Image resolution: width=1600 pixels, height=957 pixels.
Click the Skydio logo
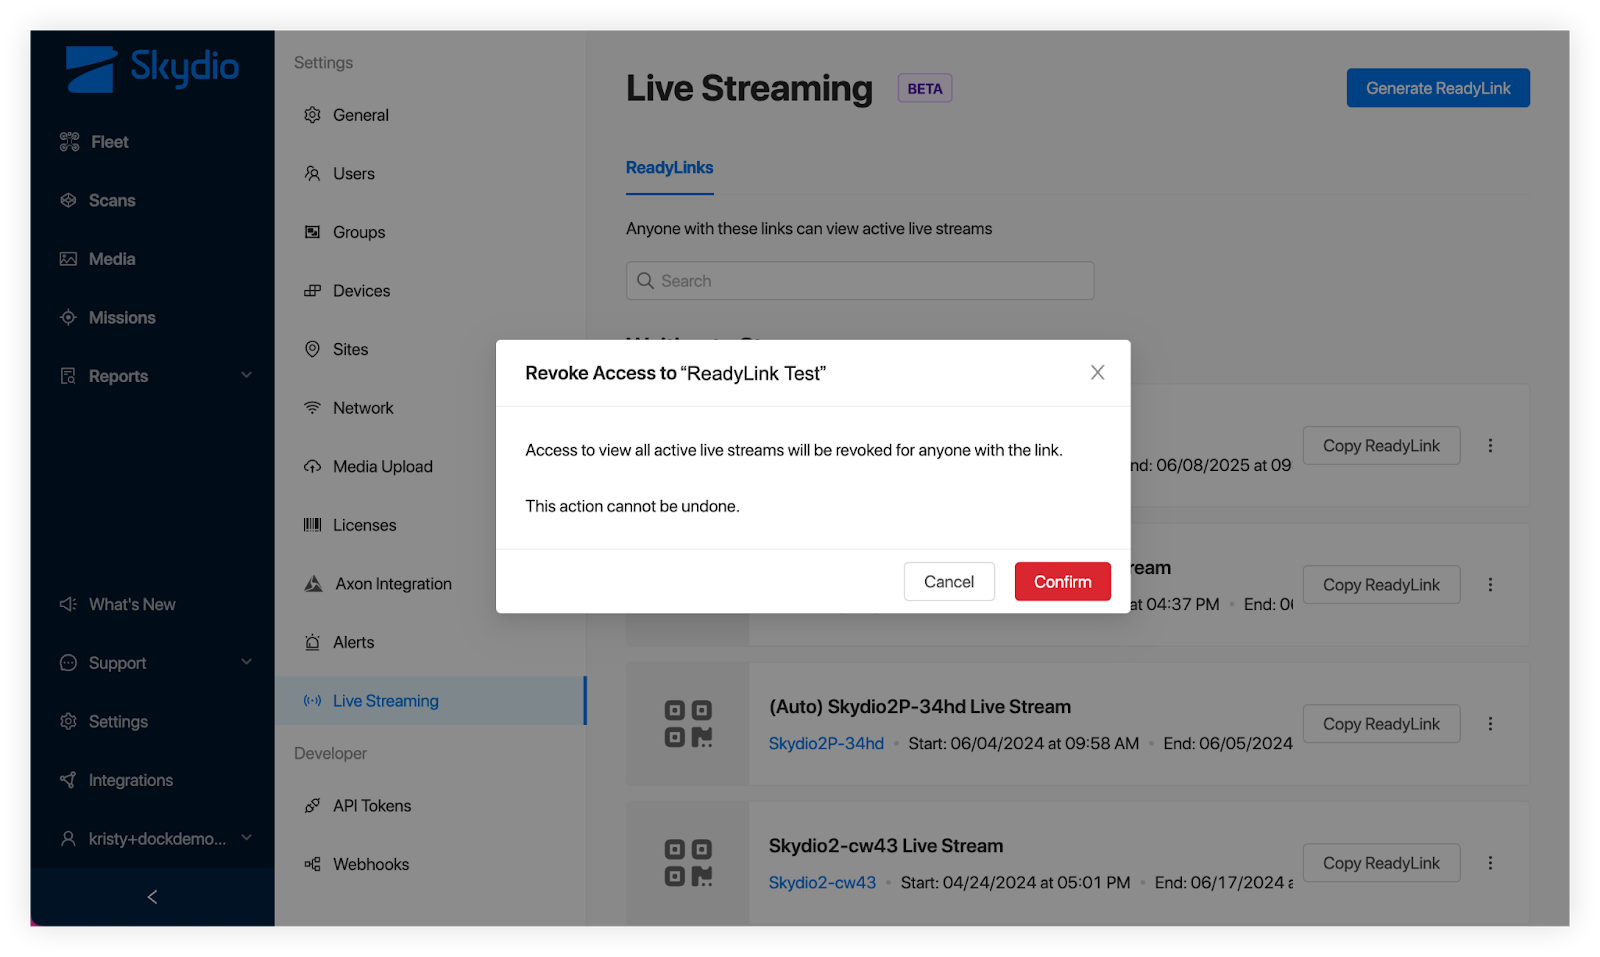click(x=152, y=68)
